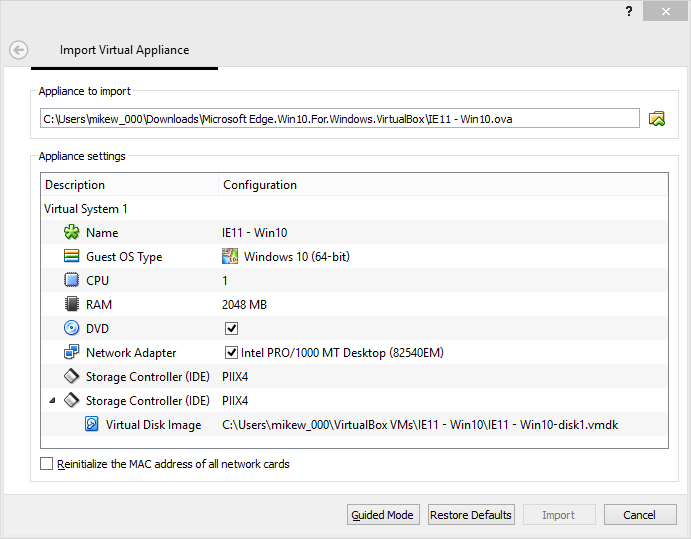The height and width of the screenshot is (539, 691).
Task: Select first storage controller PIIX4 value
Action: click(x=235, y=376)
